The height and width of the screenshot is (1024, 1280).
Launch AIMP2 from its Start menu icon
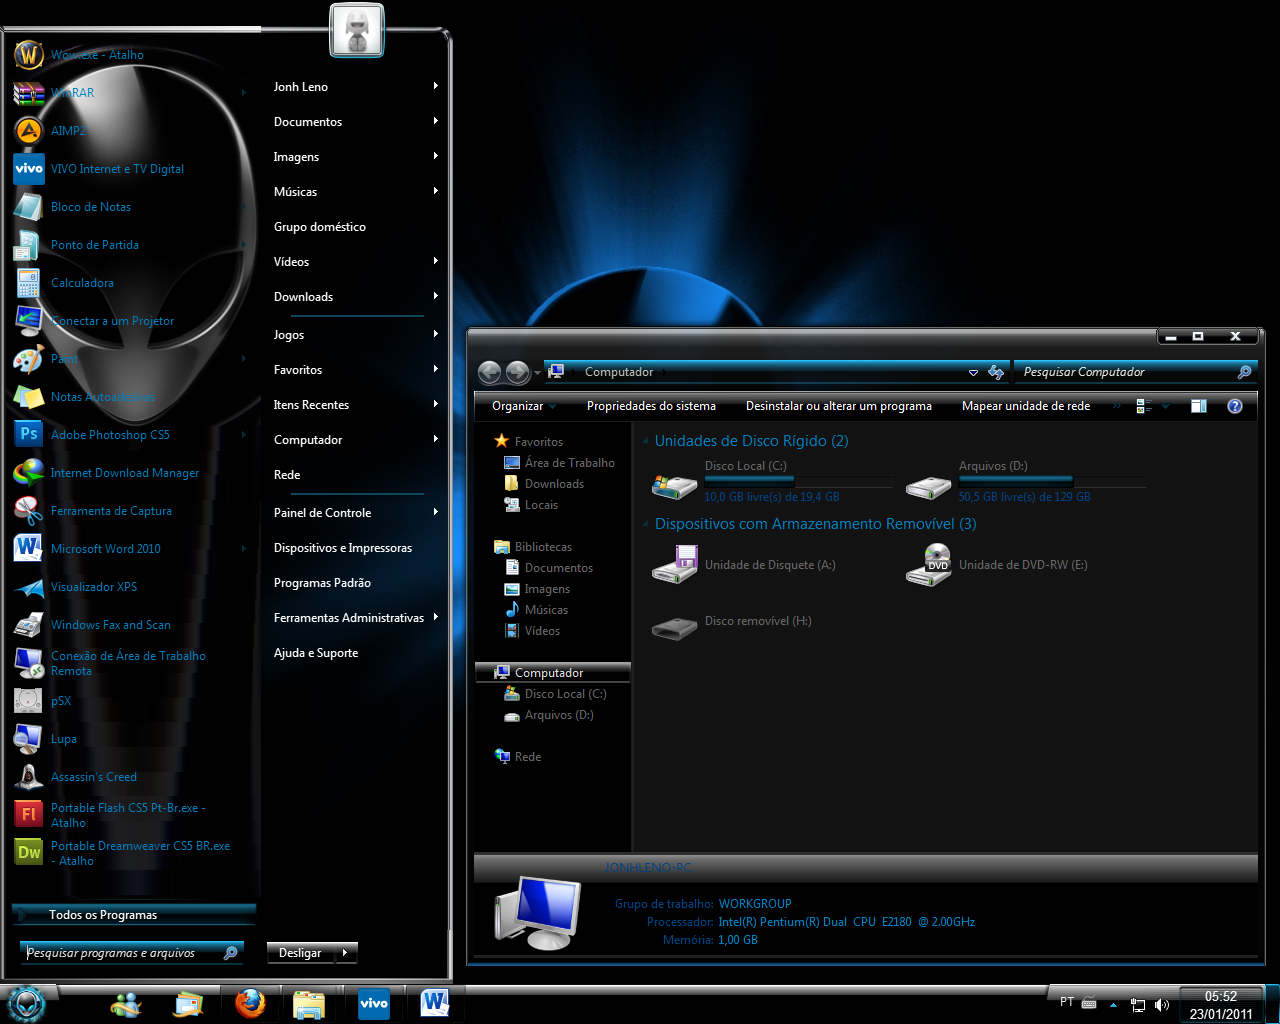point(28,131)
